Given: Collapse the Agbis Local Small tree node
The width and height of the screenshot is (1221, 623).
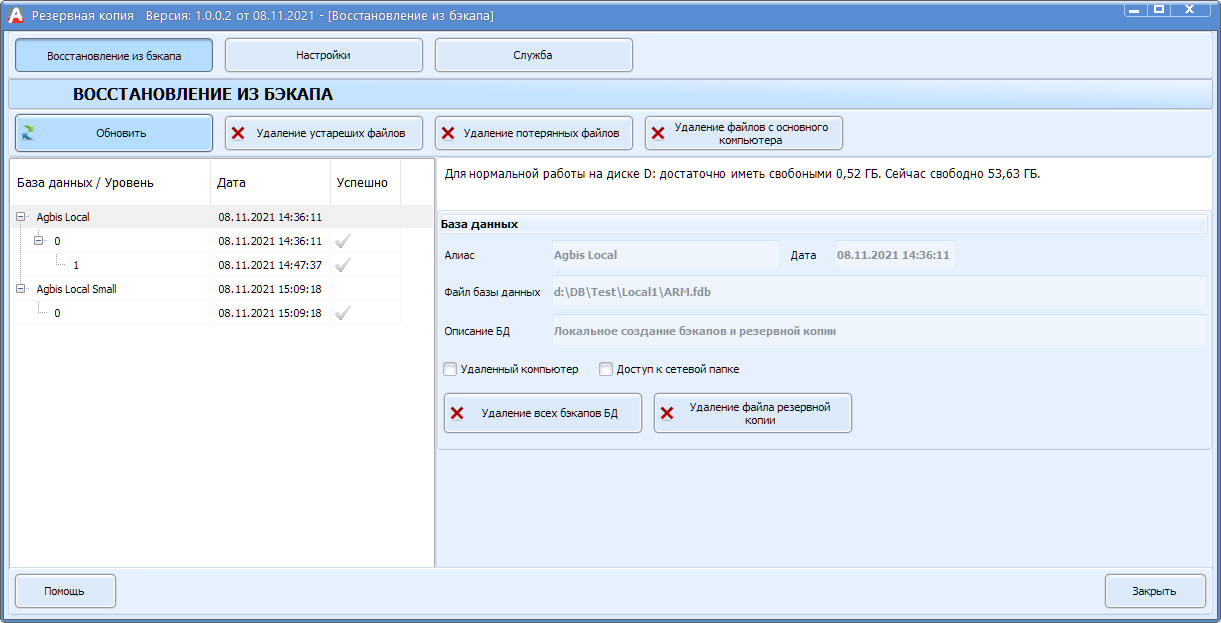Looking at the screenshot, I should click(22, 289).
